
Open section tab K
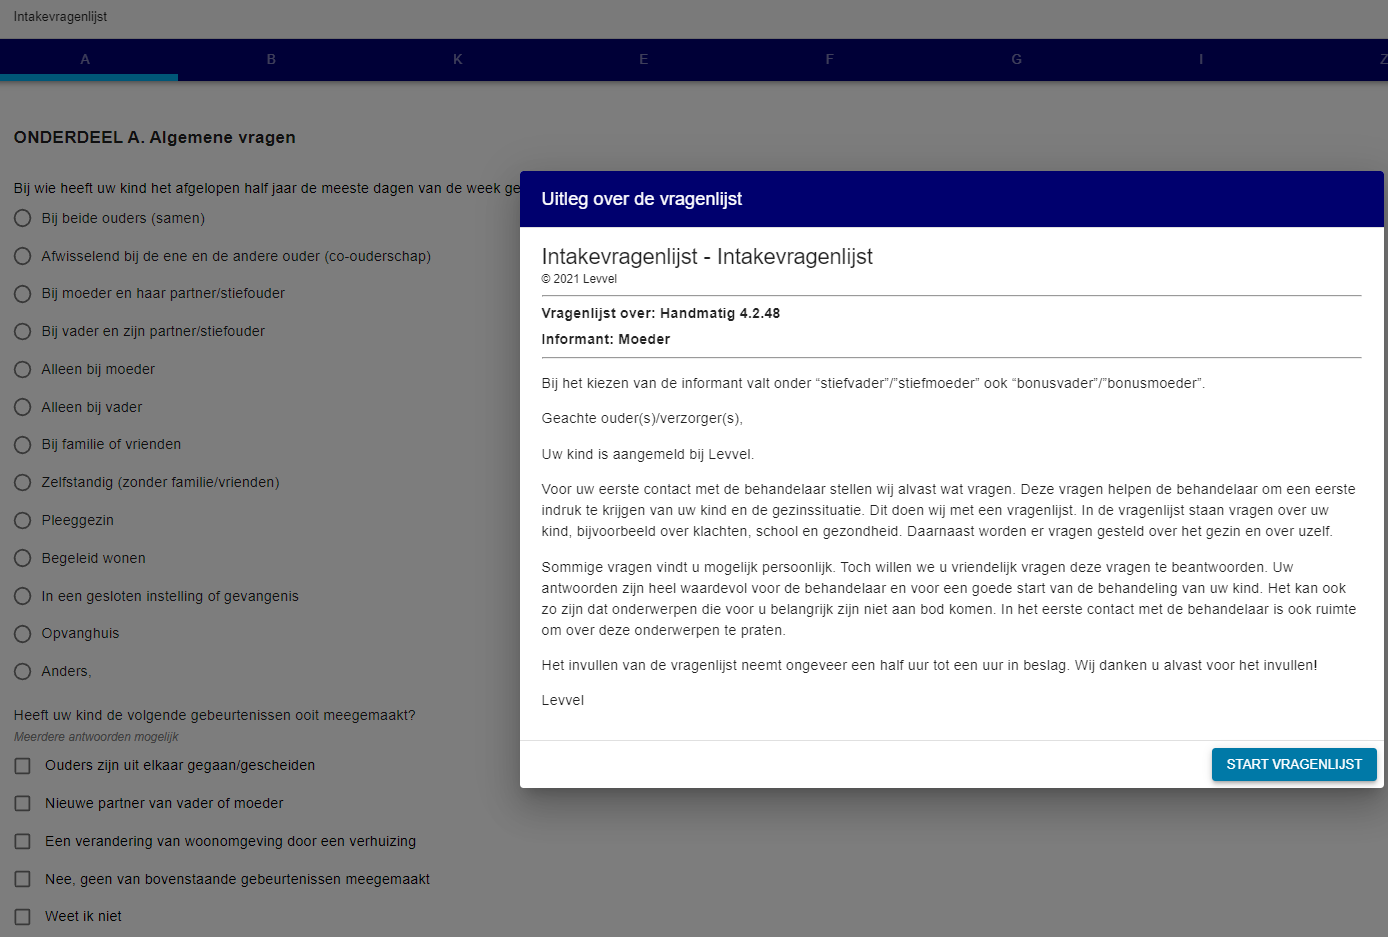pyautogui.click(x=457, y=59)
